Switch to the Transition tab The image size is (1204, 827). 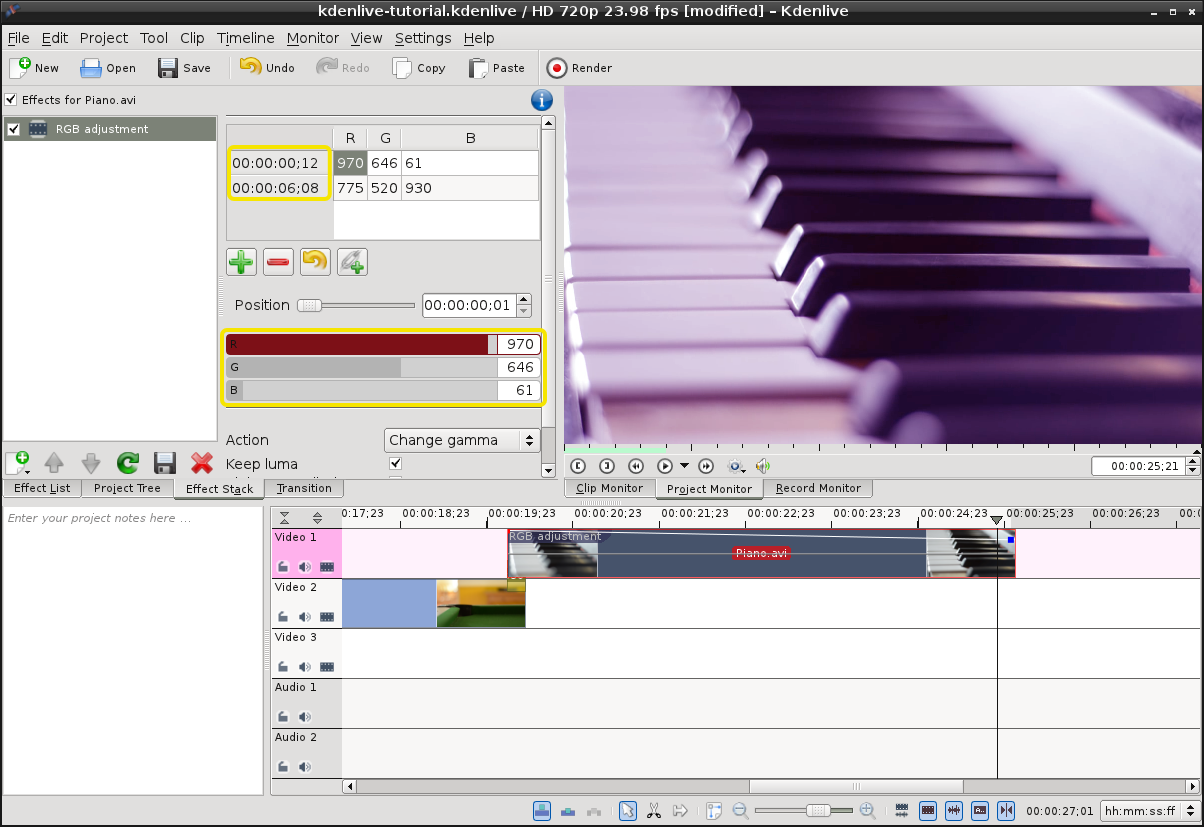304,488
